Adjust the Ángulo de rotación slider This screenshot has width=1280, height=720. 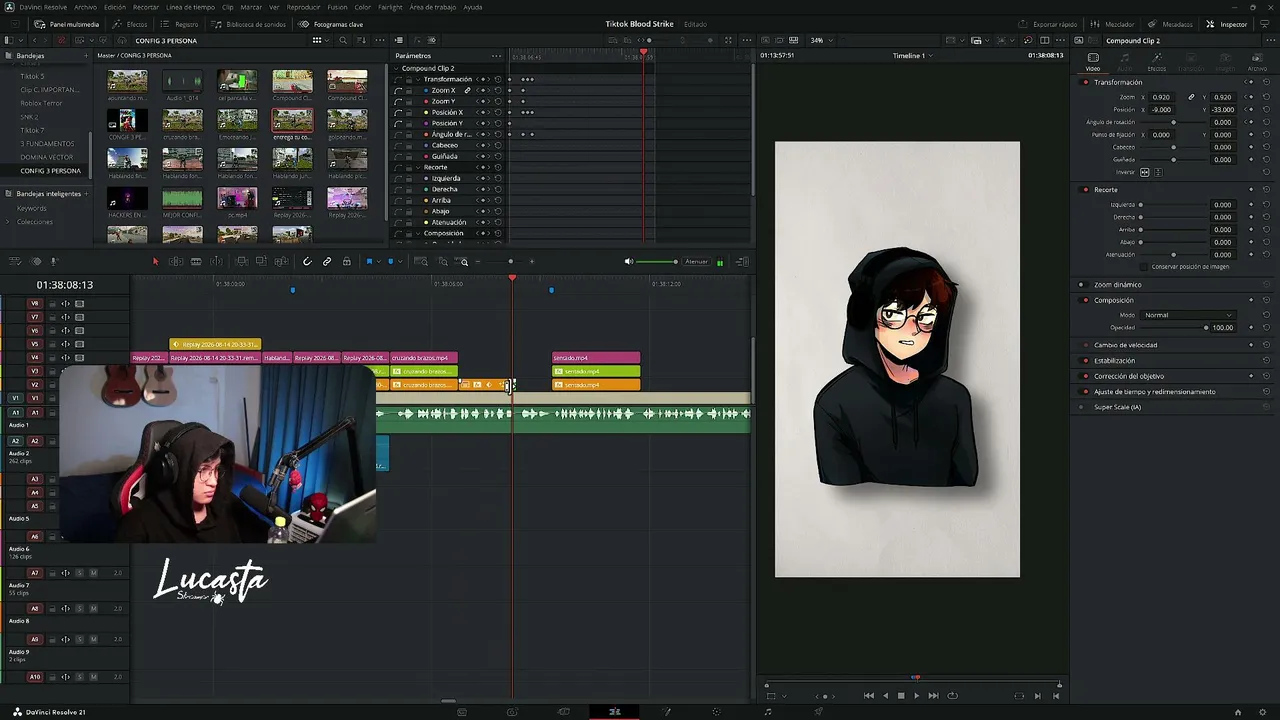[1174, 122]
